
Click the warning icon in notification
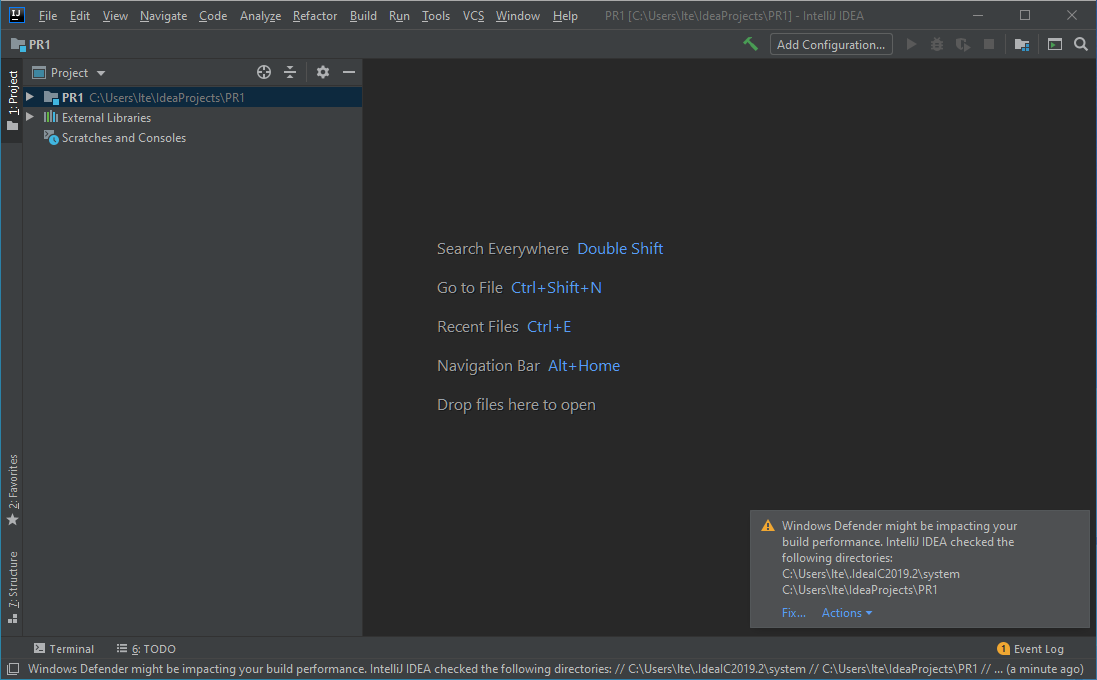[767, 525]
